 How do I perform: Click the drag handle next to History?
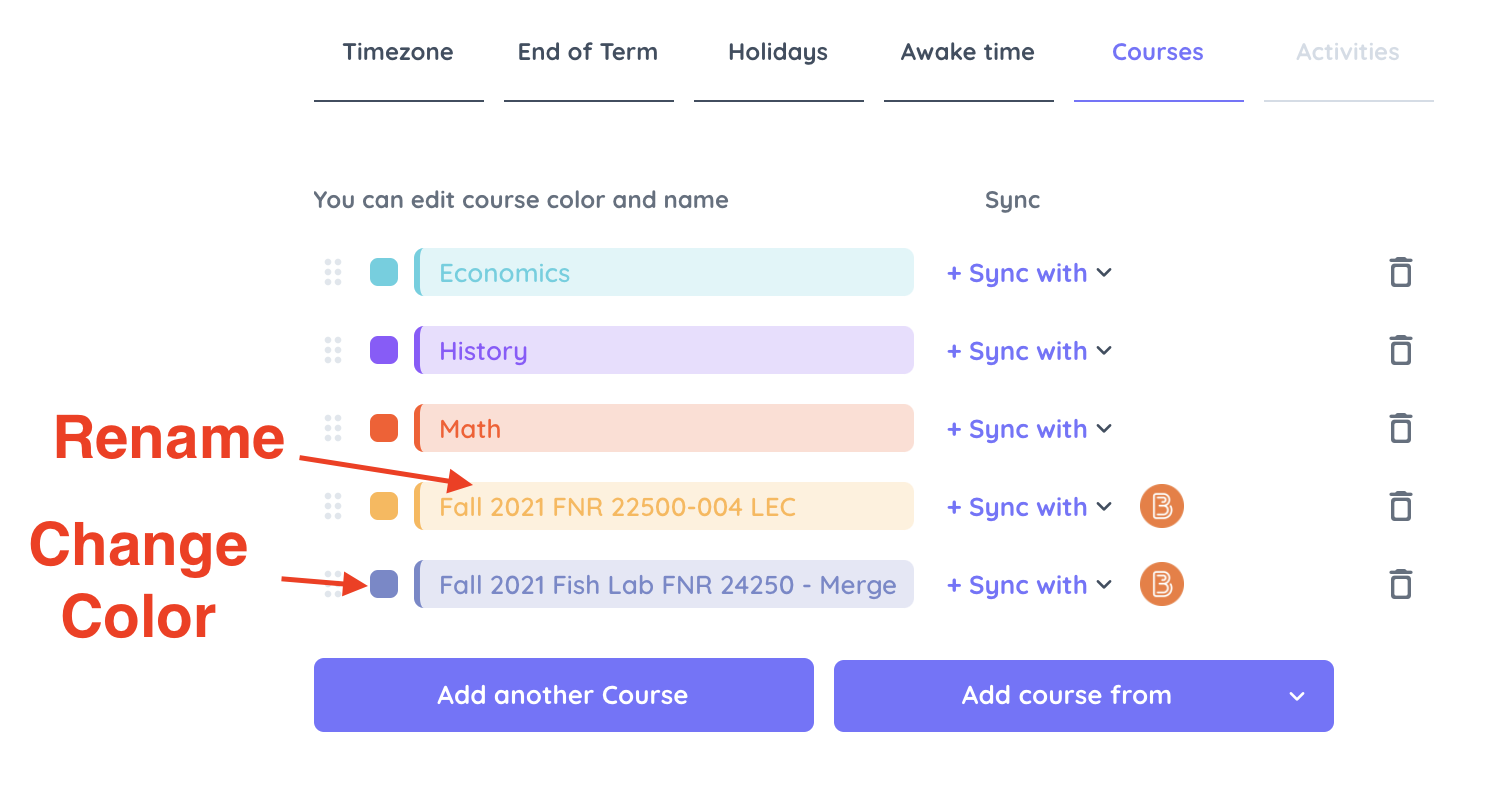333,350
